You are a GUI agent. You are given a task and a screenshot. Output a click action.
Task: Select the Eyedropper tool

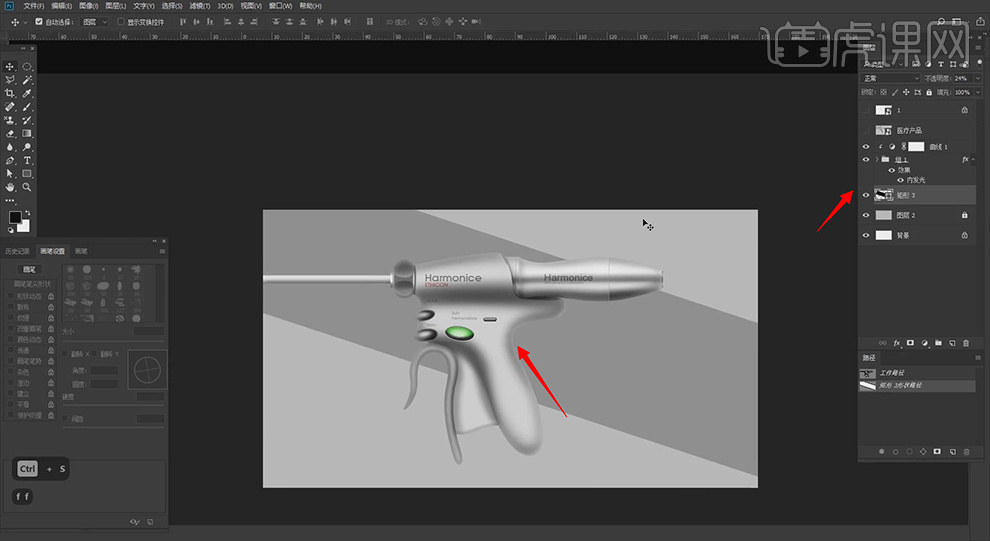point(27,93)
